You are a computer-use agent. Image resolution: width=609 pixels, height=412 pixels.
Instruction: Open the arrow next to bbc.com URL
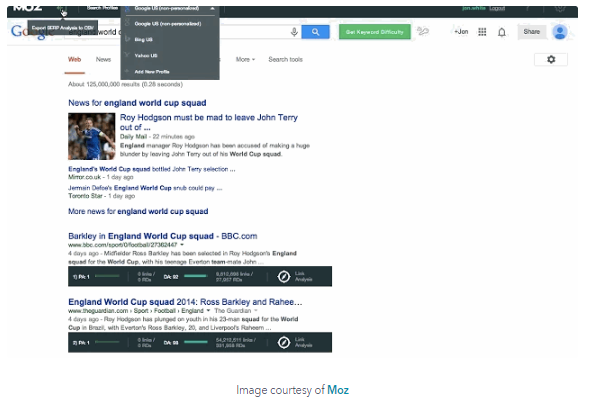pyautogui.click(x=182, y=245)
